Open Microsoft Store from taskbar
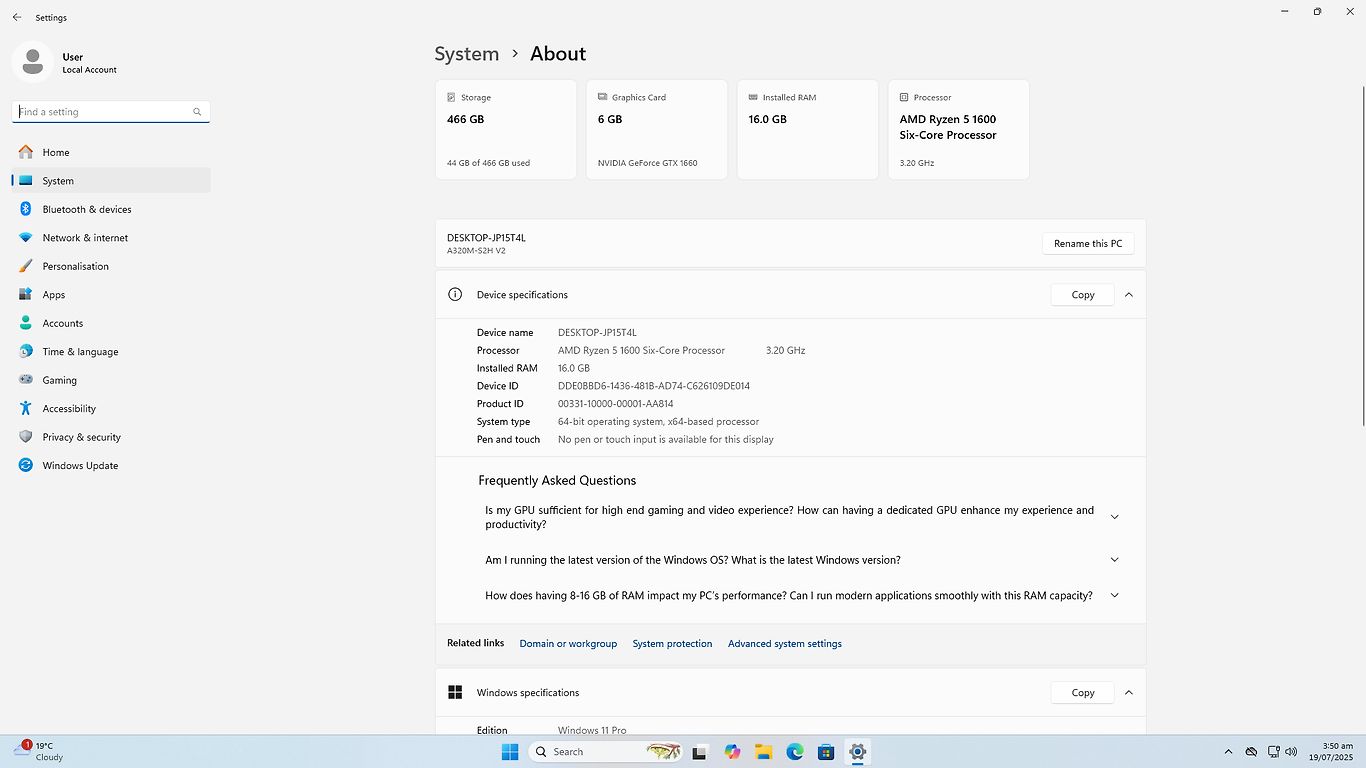1366x768 pixels. [826, 752]
